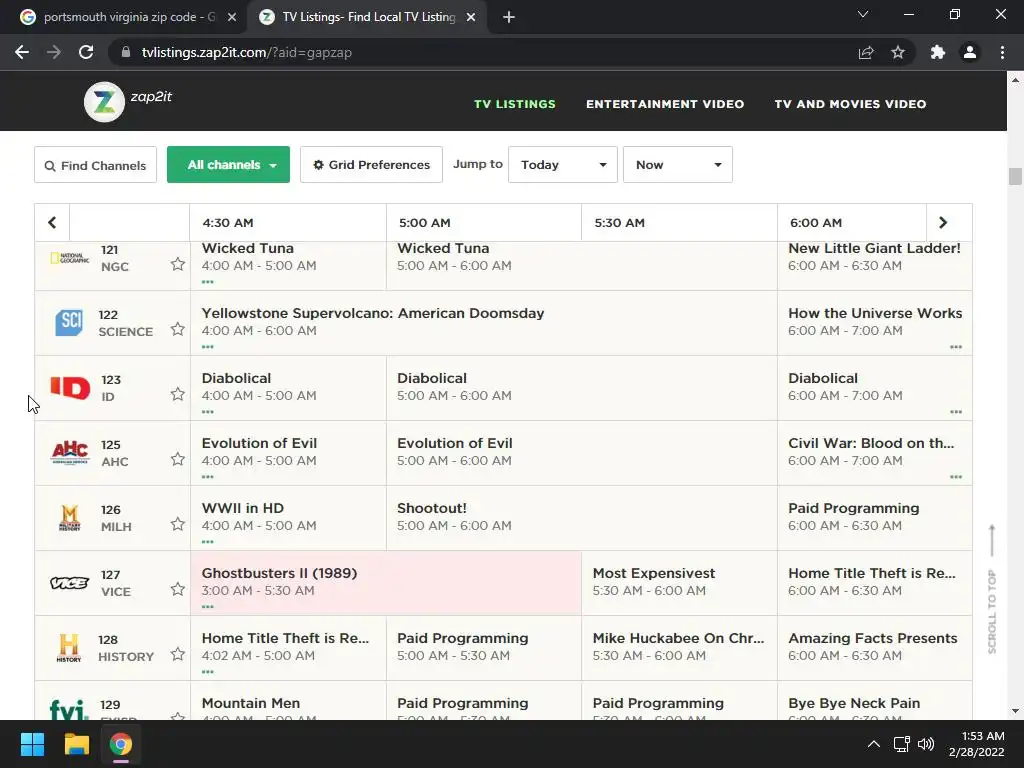Toggle favorite star for 128 HISTORY channel
The width and height of the screenshot is (1024, 768).
(178, 654)
